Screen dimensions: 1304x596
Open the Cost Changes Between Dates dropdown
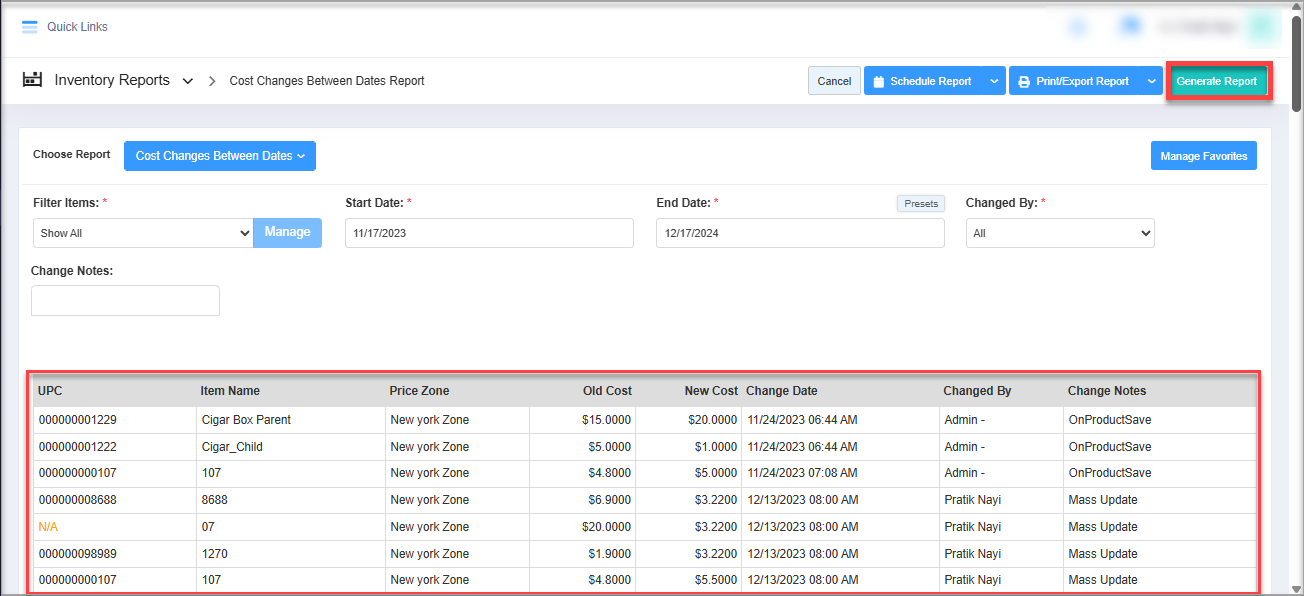[x=219, y=156]
